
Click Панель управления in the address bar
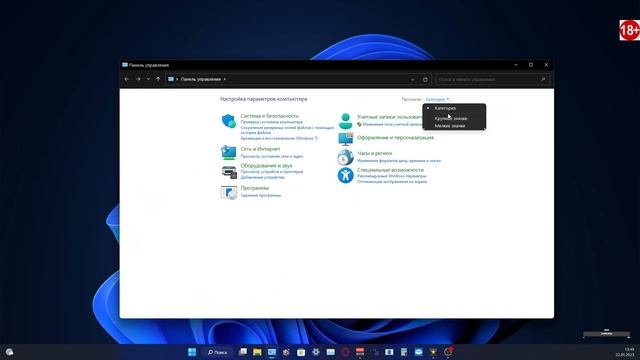[x=200, y=79]
